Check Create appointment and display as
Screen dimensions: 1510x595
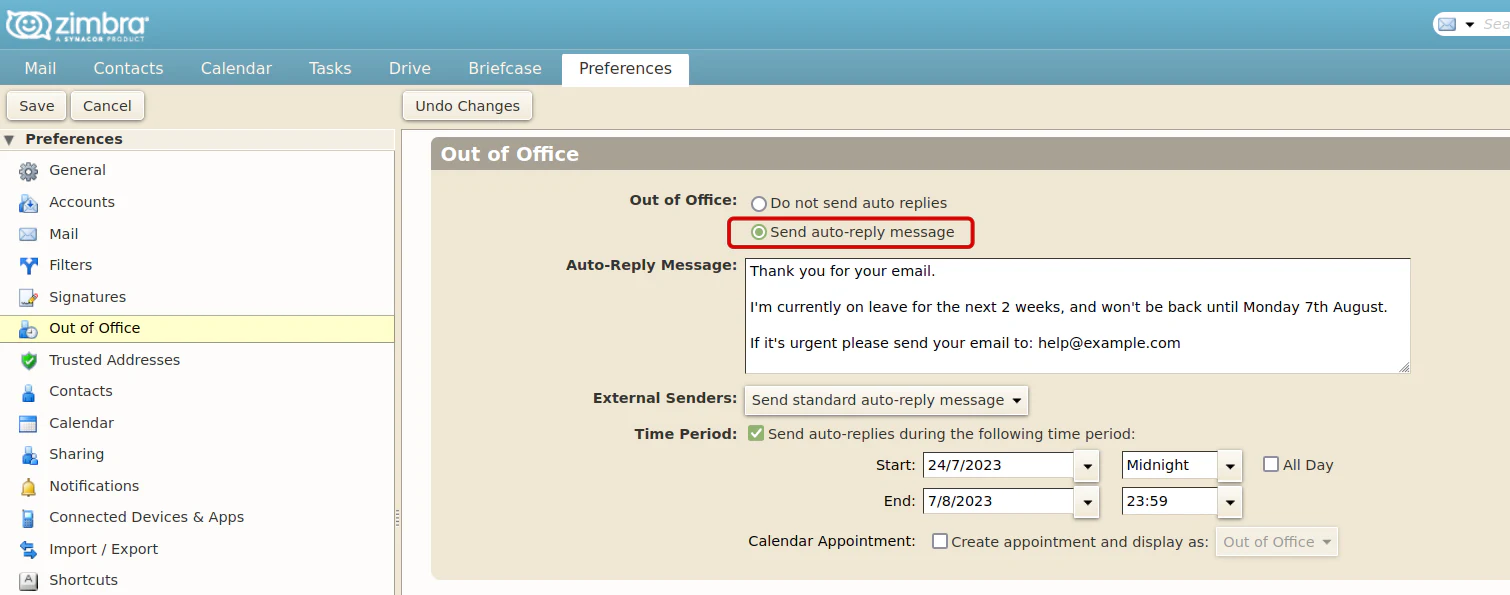[940, 541]
